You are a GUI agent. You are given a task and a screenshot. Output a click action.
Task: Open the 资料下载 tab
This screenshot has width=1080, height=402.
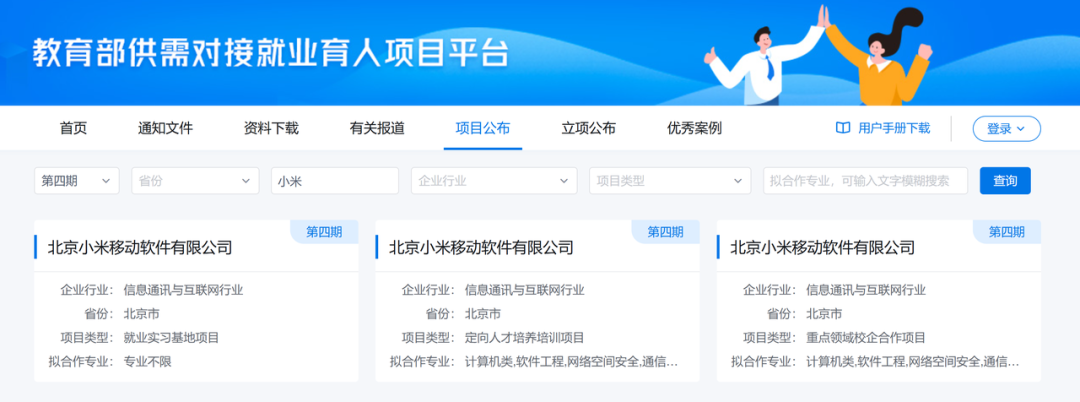click(271, 128)
